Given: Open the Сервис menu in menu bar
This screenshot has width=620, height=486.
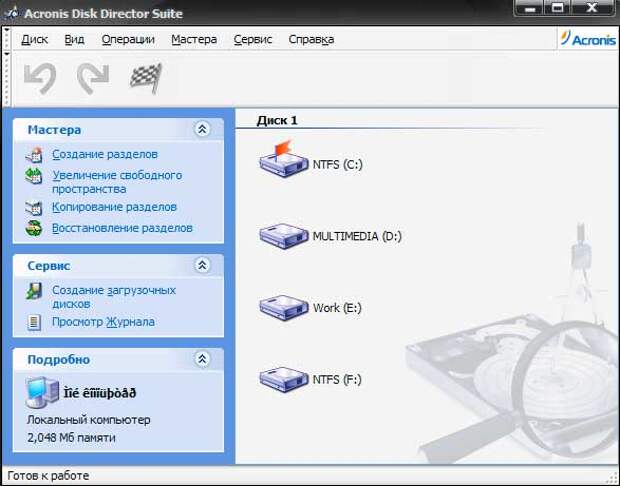Looking at the screenshot, I should point(253,40).
